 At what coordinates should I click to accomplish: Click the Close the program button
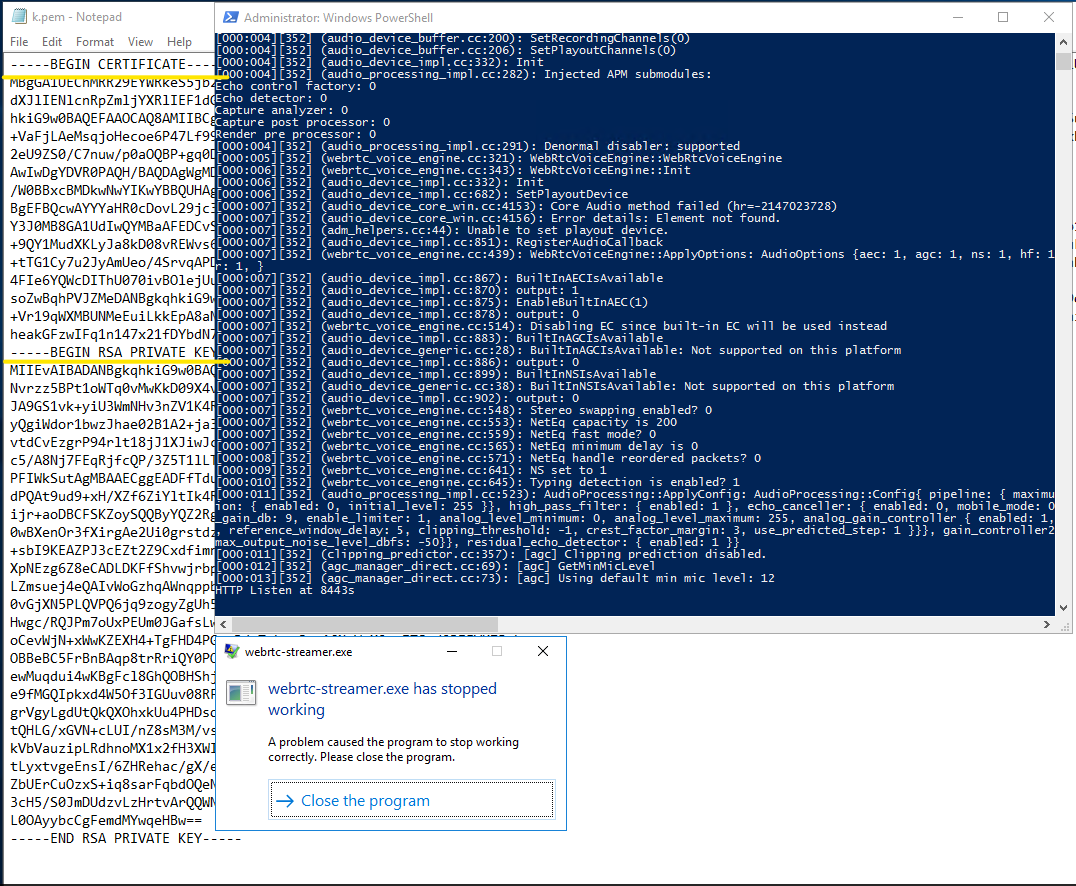coord(411,799)
